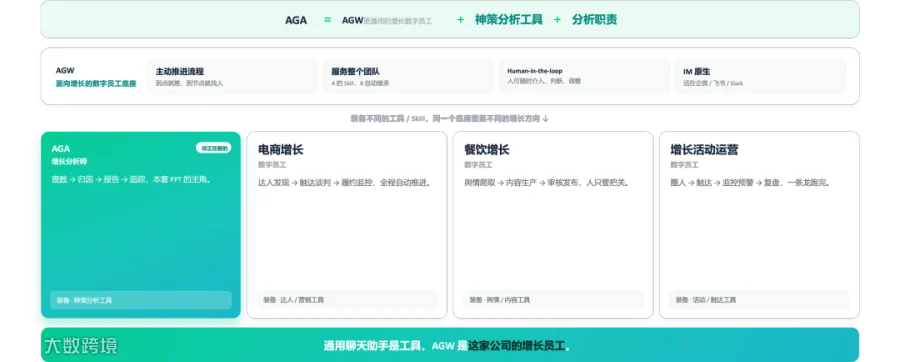This screenshot has width=900, height=362.
Task: Click the 分析职责 text in the formula bar
Action: (x=594, y=20)
